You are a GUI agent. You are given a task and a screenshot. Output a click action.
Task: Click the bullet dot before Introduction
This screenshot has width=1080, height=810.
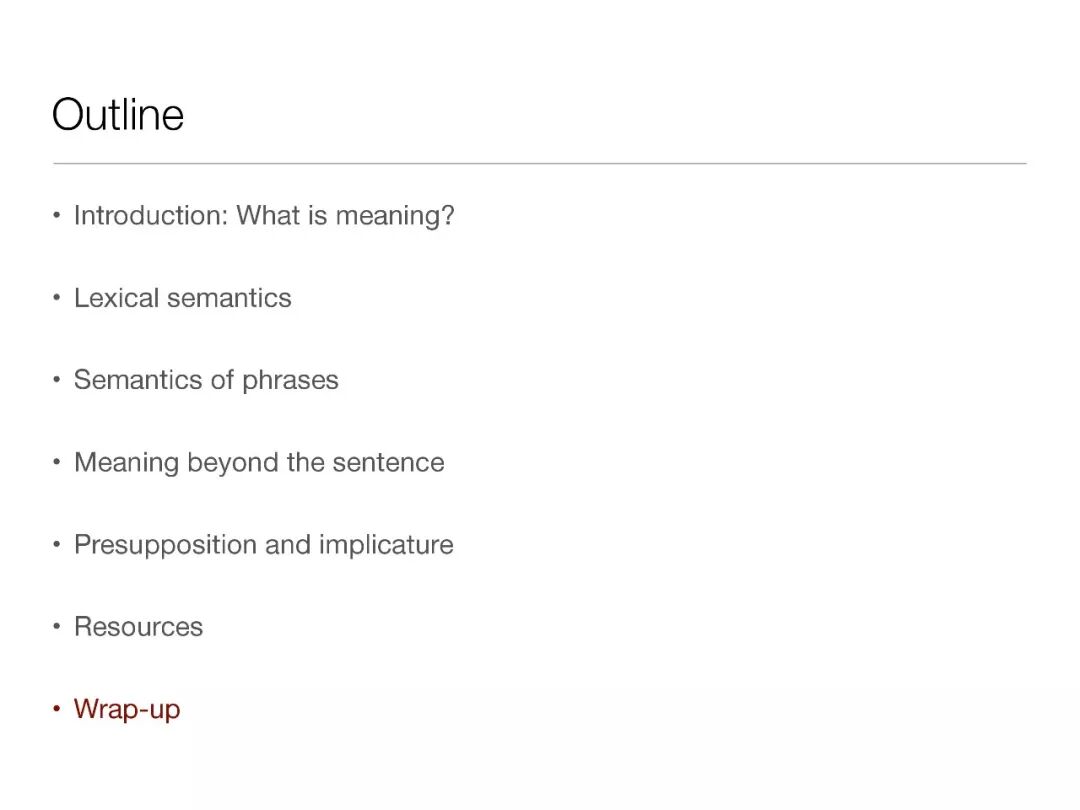(57, 216)
